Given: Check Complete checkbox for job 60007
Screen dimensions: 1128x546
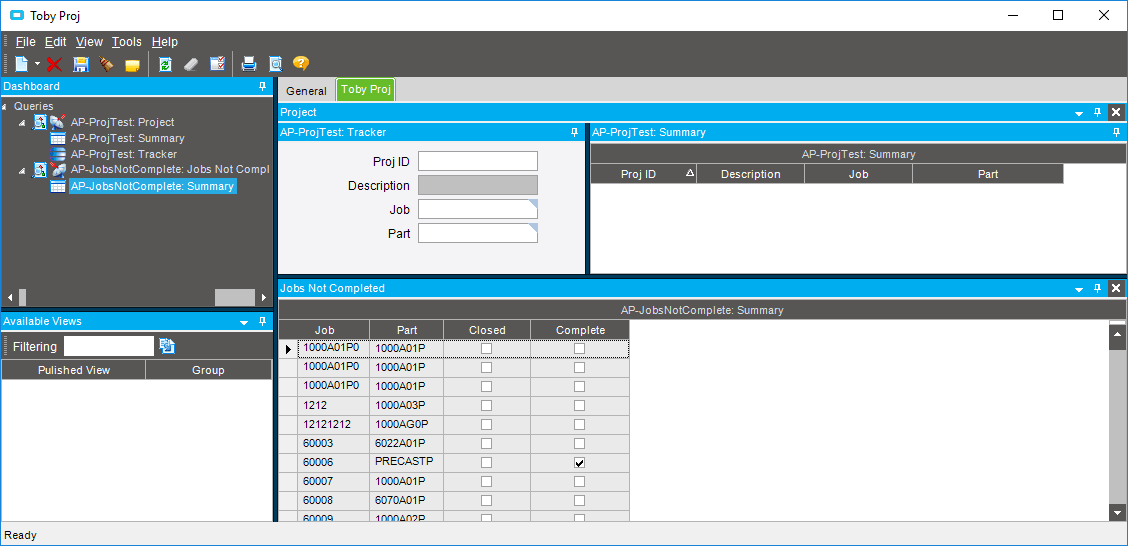Looking at the screenshot, I should point(580,481).
